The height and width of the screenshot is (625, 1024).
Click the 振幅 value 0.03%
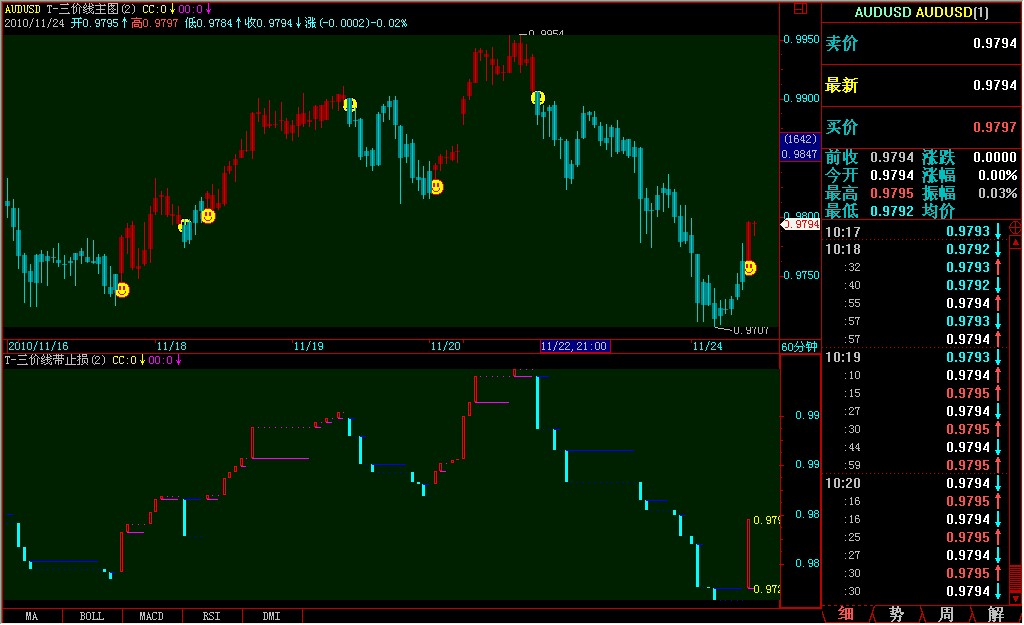pyautogui.click(x=997, y=194)
